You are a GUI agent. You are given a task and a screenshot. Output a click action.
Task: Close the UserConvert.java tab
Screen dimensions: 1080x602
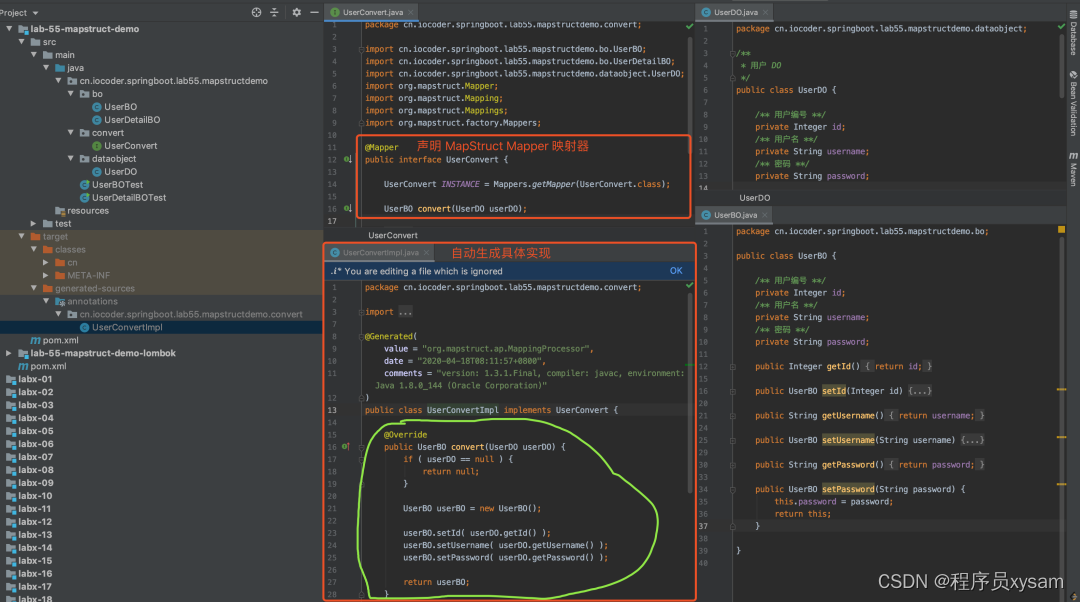pos(411,12)
